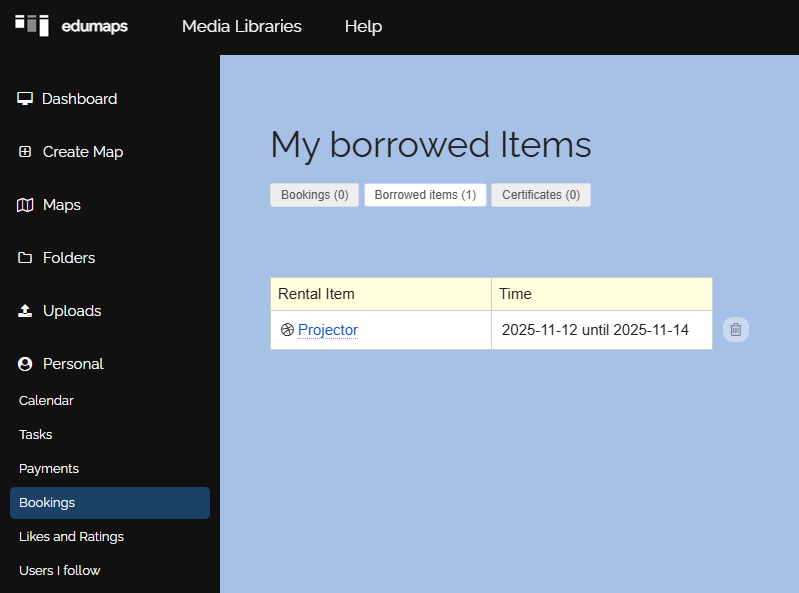
Task: Click the edumaps logo icon
Action: click(32, 25)
